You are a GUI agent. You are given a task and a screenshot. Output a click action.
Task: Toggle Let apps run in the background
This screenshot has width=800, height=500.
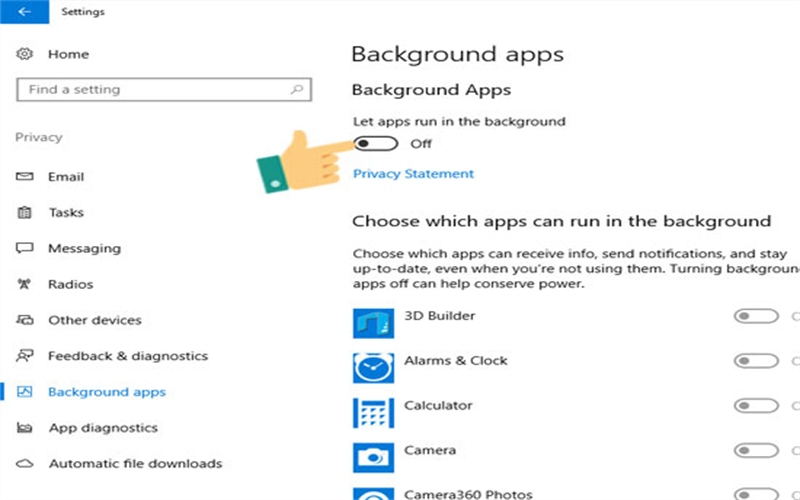click(x=376, y=144)
